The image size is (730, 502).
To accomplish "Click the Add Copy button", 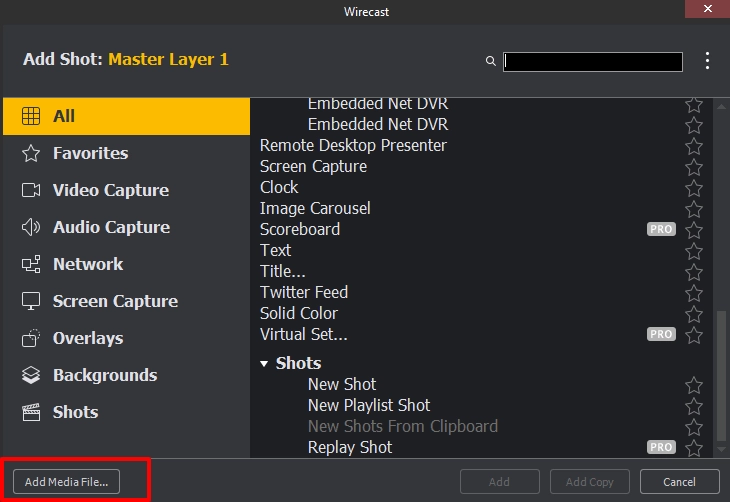I will pyautogui.click(x=589, y=482).
